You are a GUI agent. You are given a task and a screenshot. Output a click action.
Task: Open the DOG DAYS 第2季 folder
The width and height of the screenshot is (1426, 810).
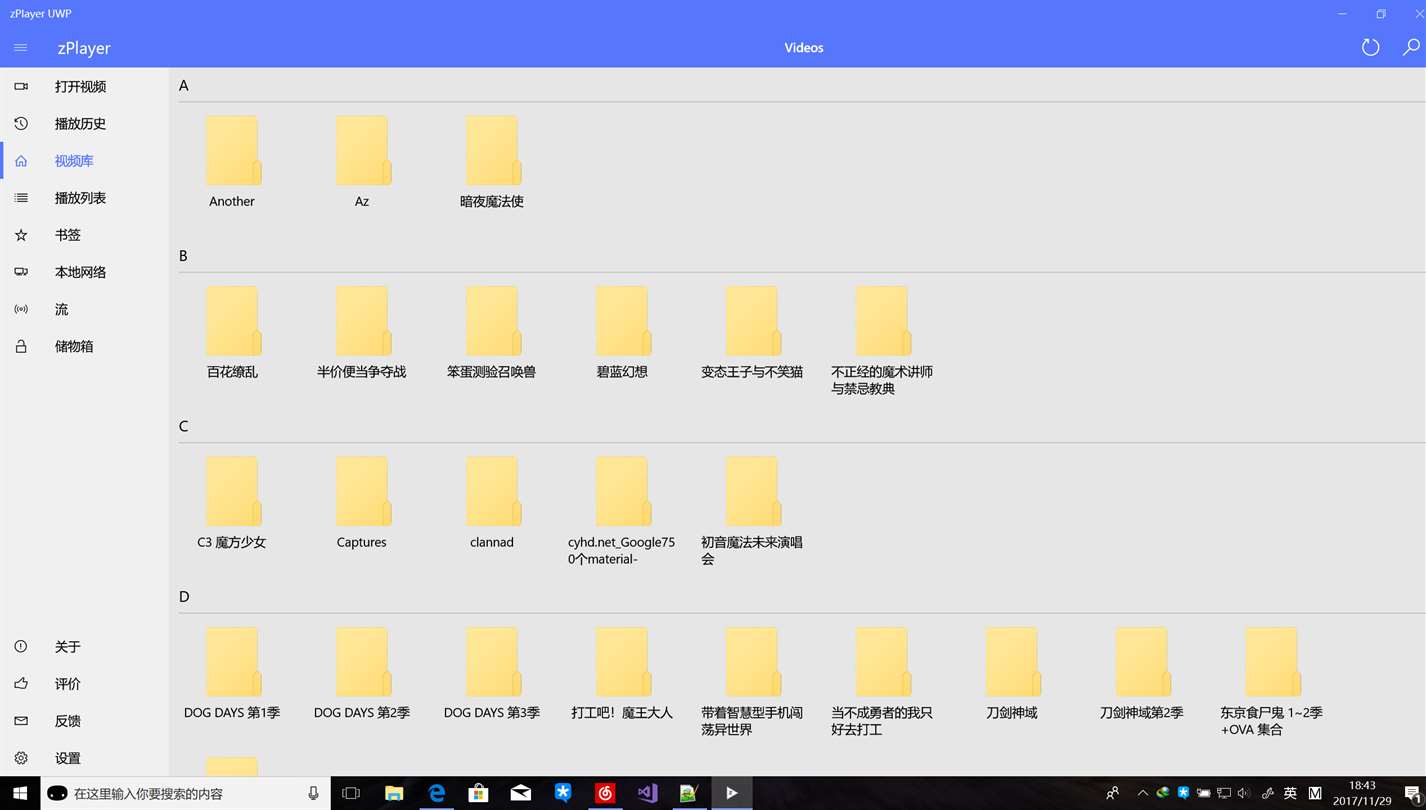362,674
